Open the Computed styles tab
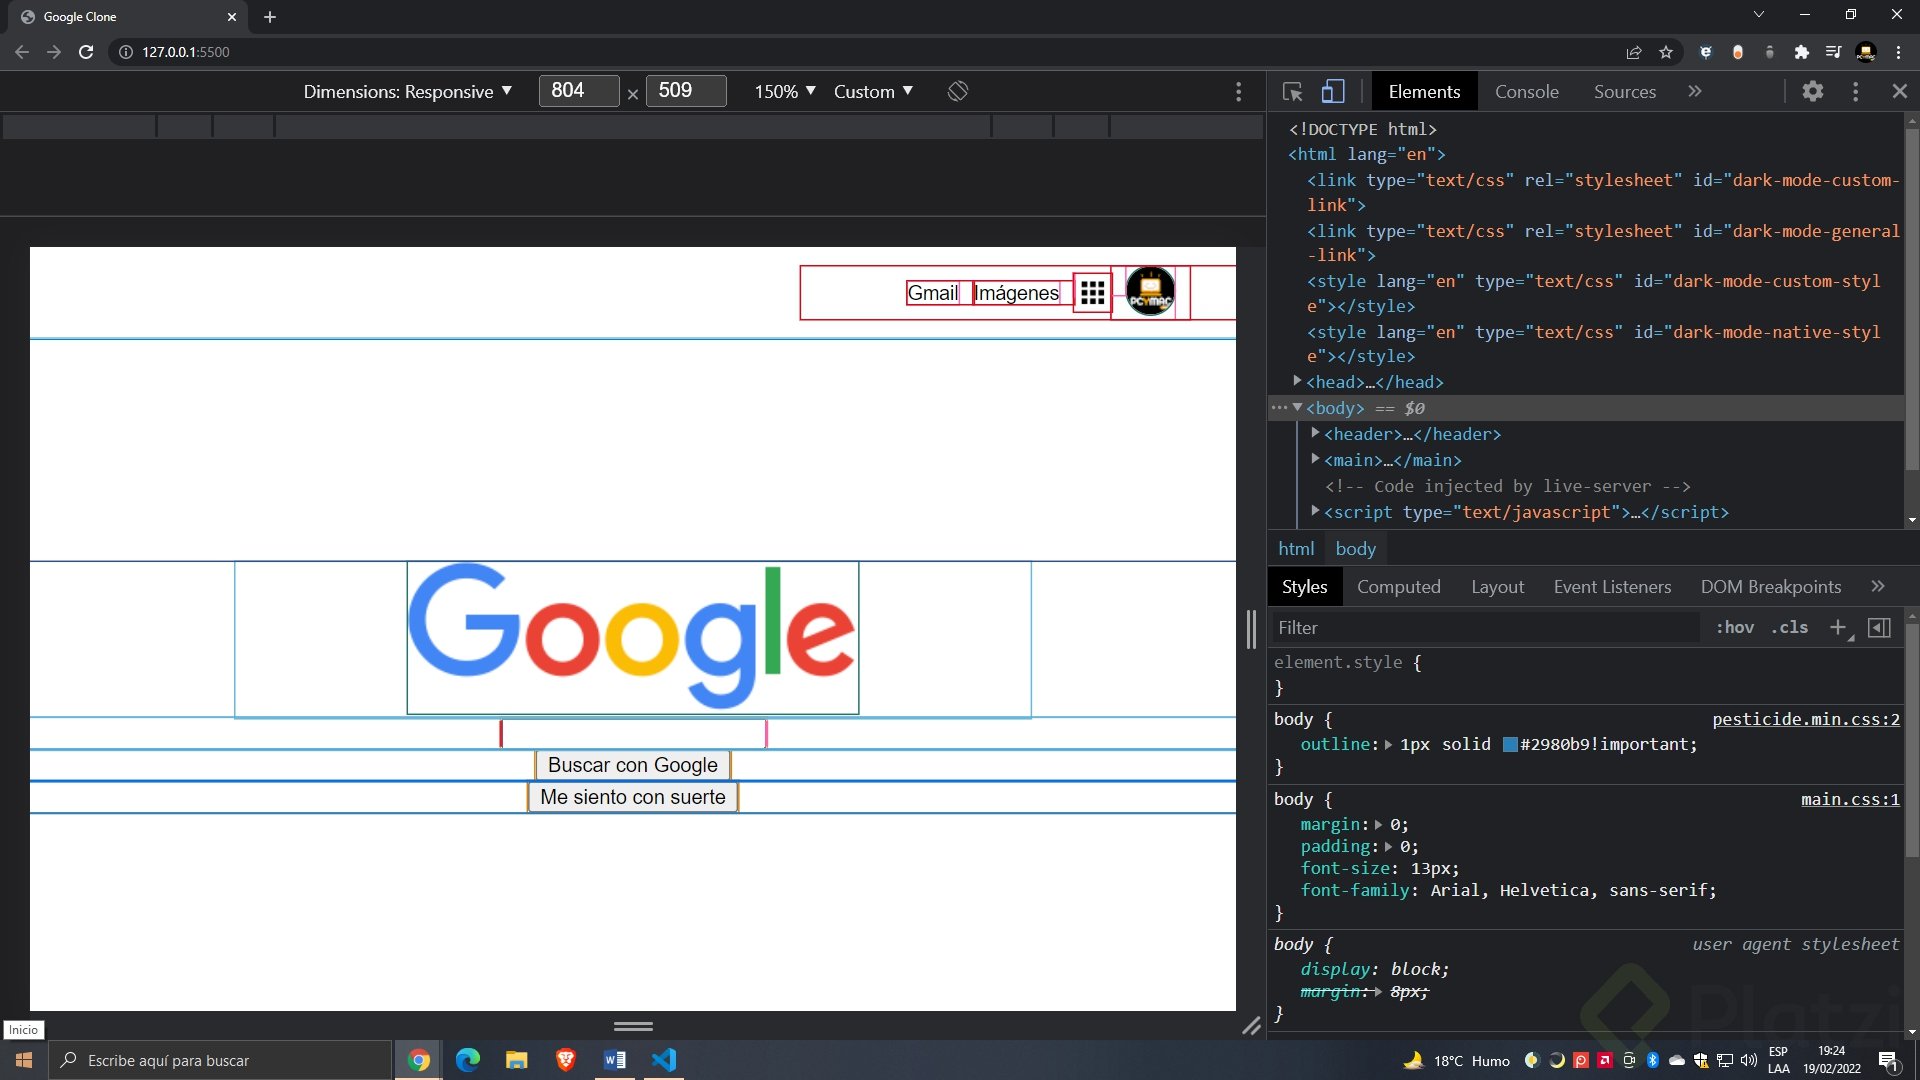 click(1398, 587)
